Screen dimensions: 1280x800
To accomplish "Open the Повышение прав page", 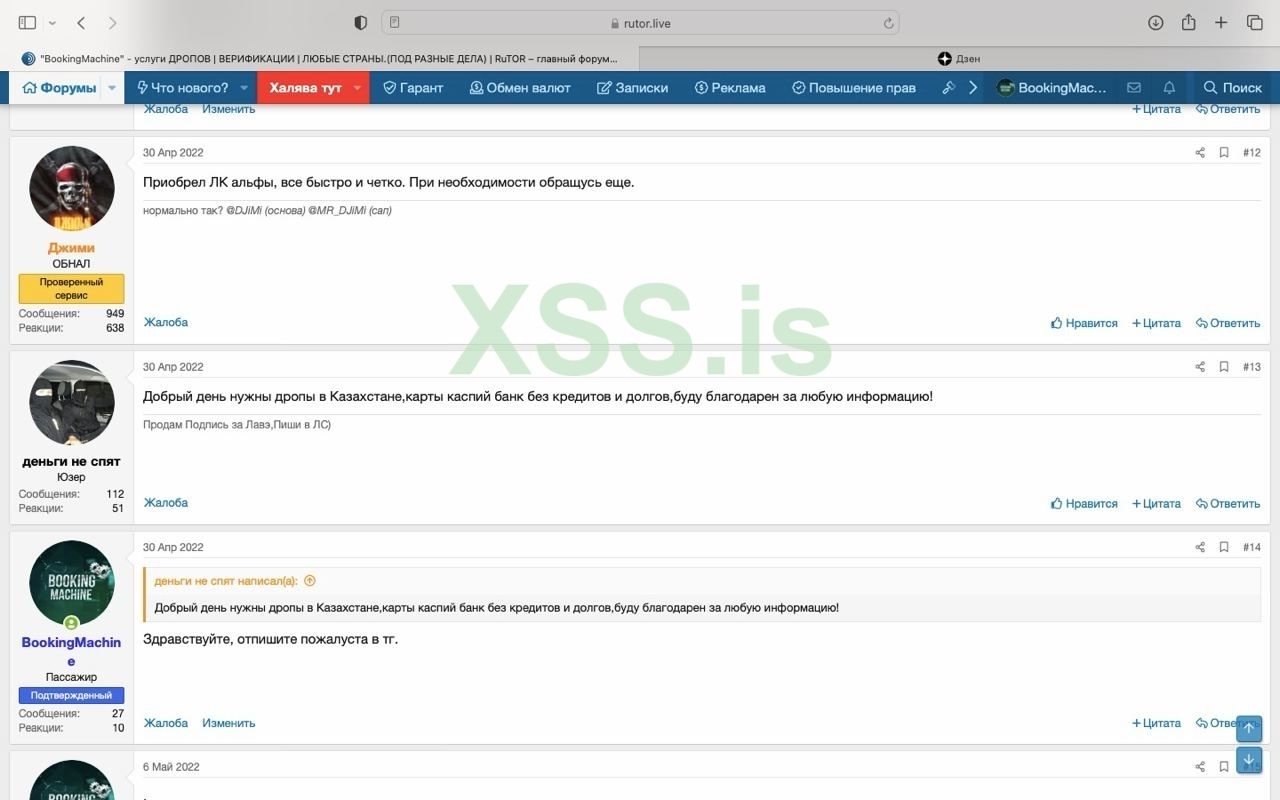I will click(853, 88).
